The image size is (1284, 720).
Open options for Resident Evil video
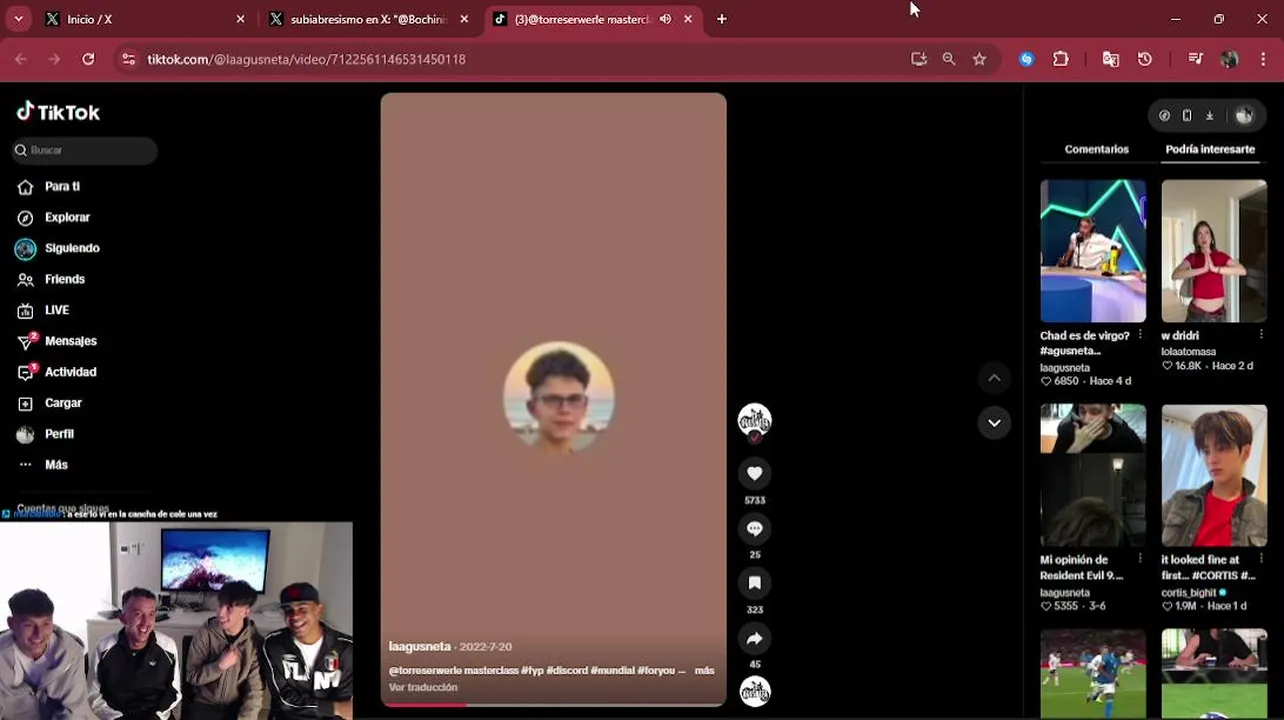pyautogui.click(x=1140, y=559)
